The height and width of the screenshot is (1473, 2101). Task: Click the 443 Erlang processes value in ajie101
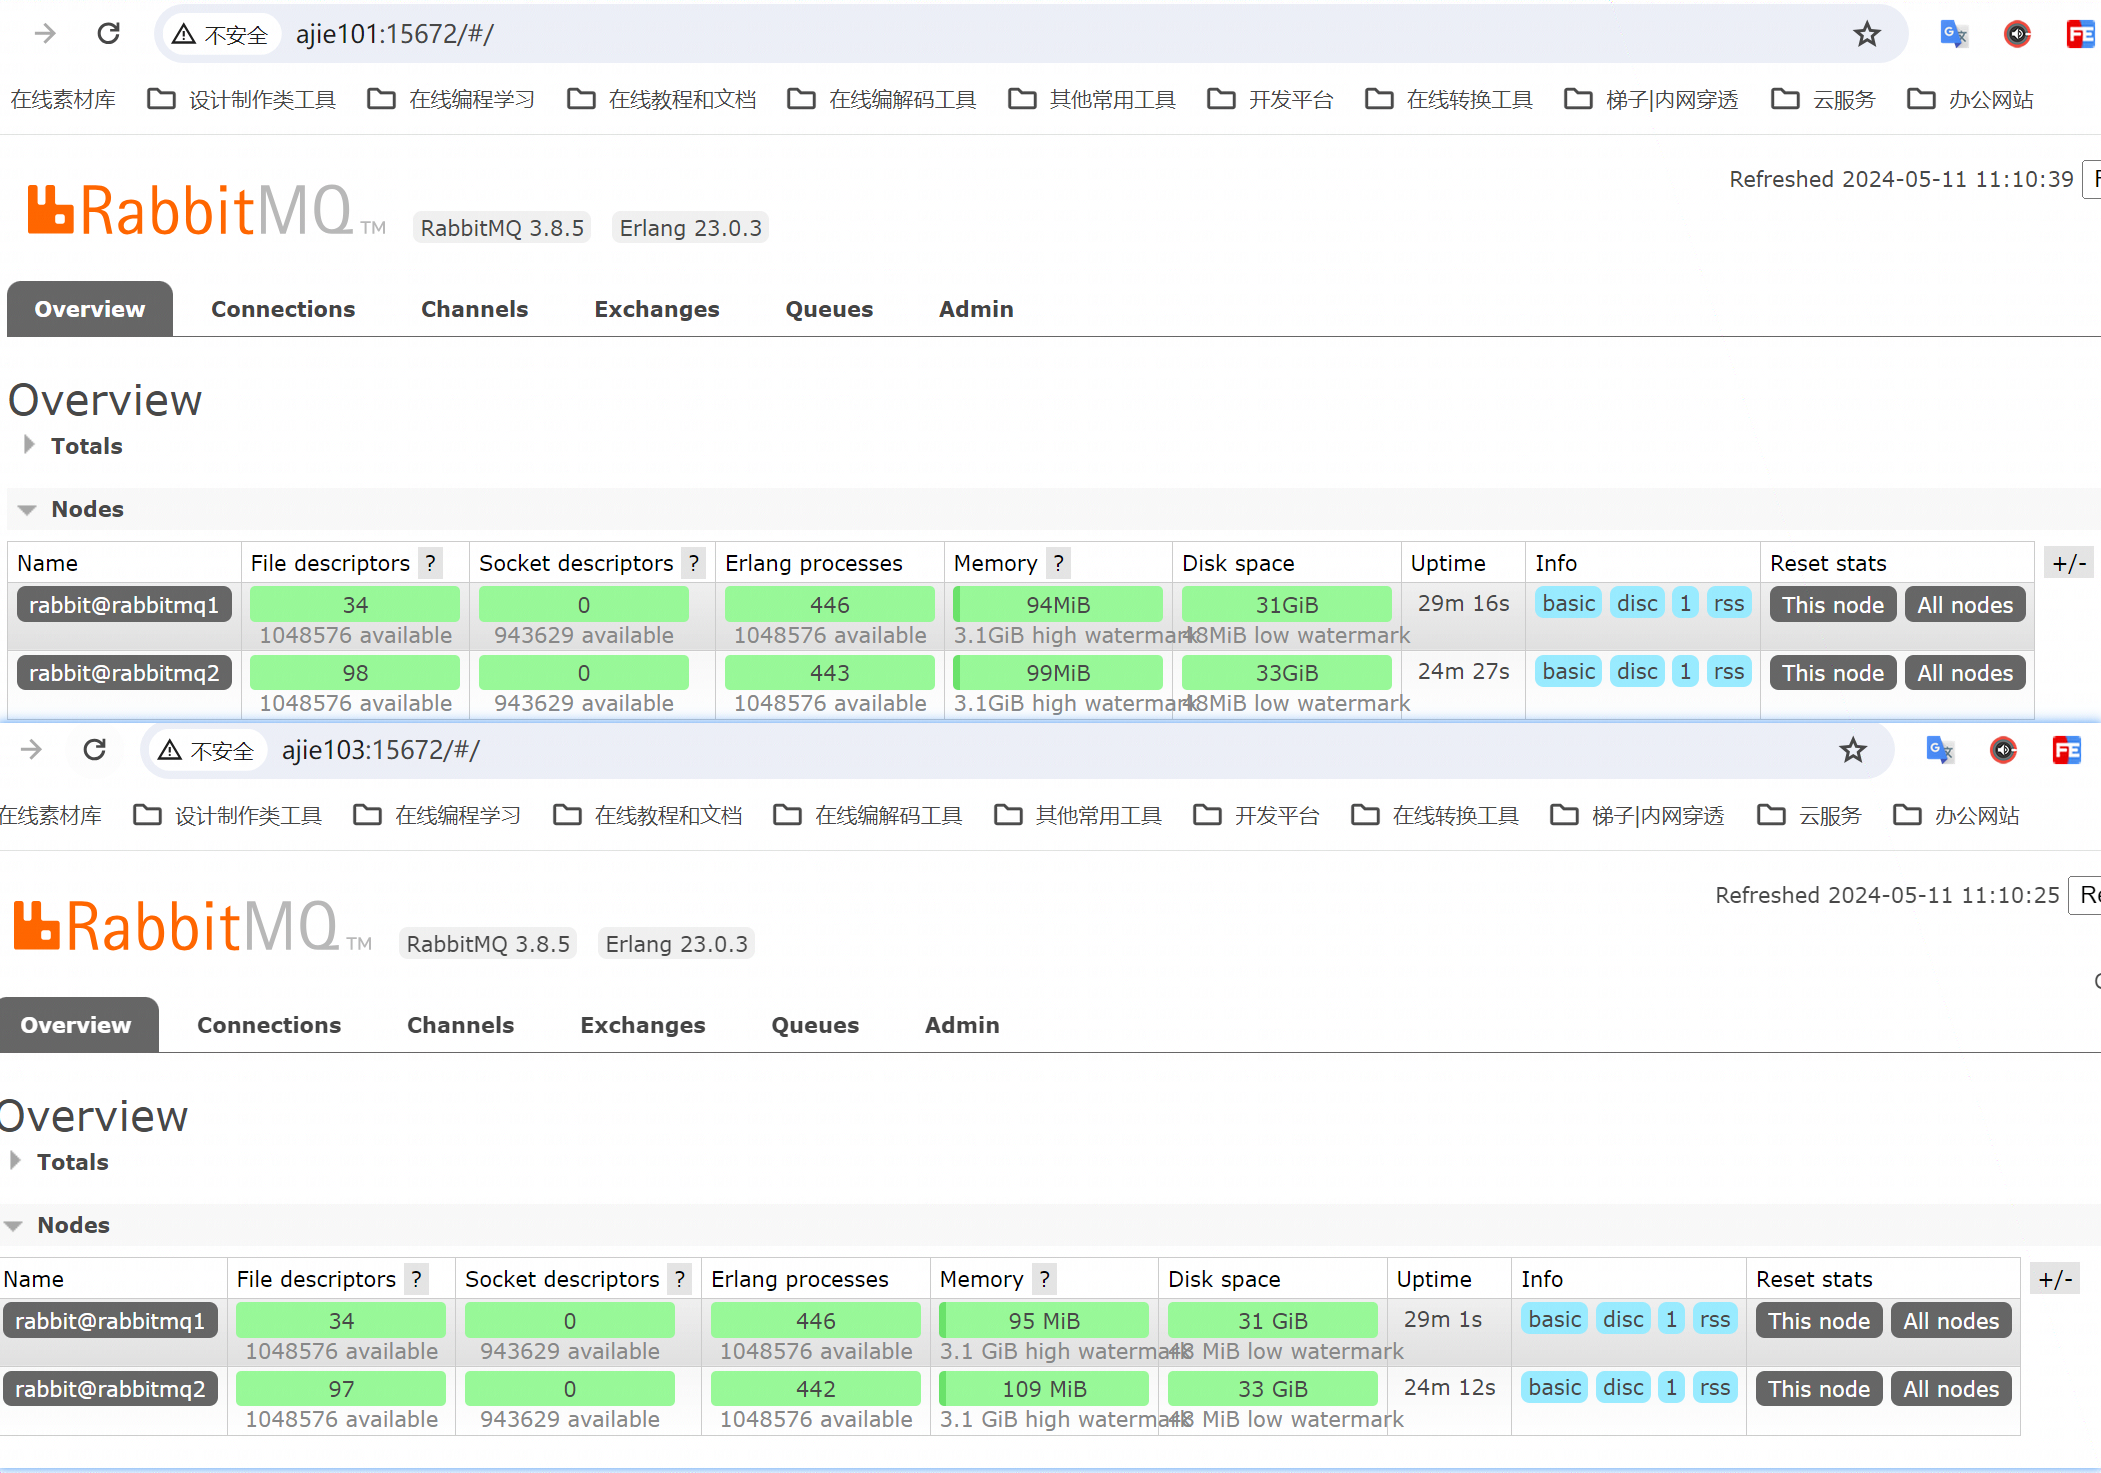click(830, 673)
